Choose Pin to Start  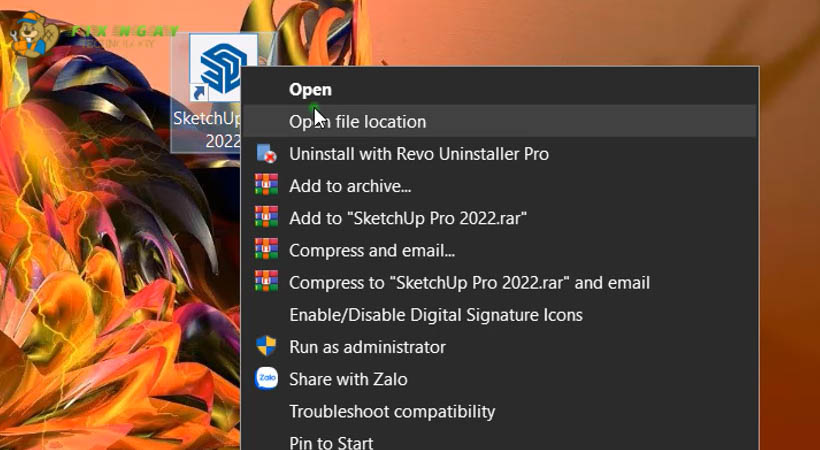pos(331,442)
